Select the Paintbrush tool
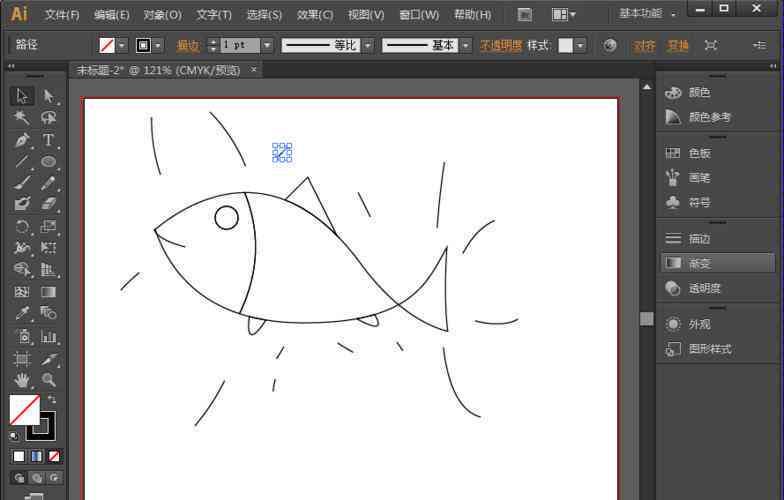This screenshot has height=500, width=784. [22, 182]
